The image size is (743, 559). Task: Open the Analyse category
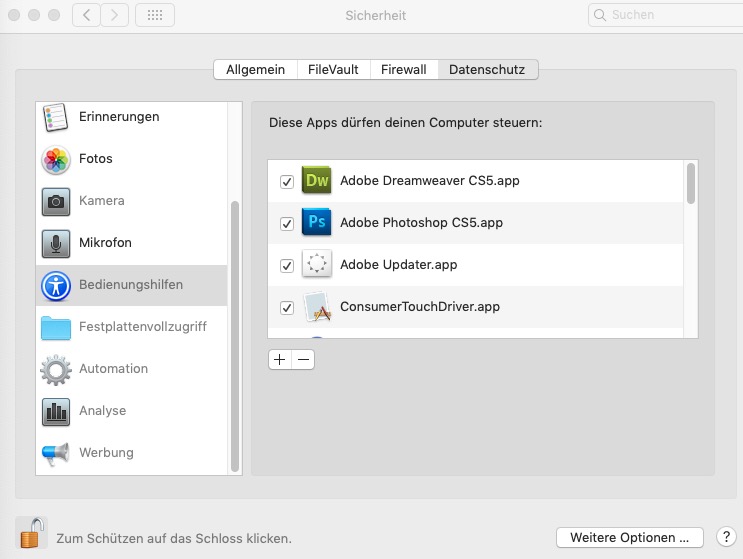click(132, 411)
